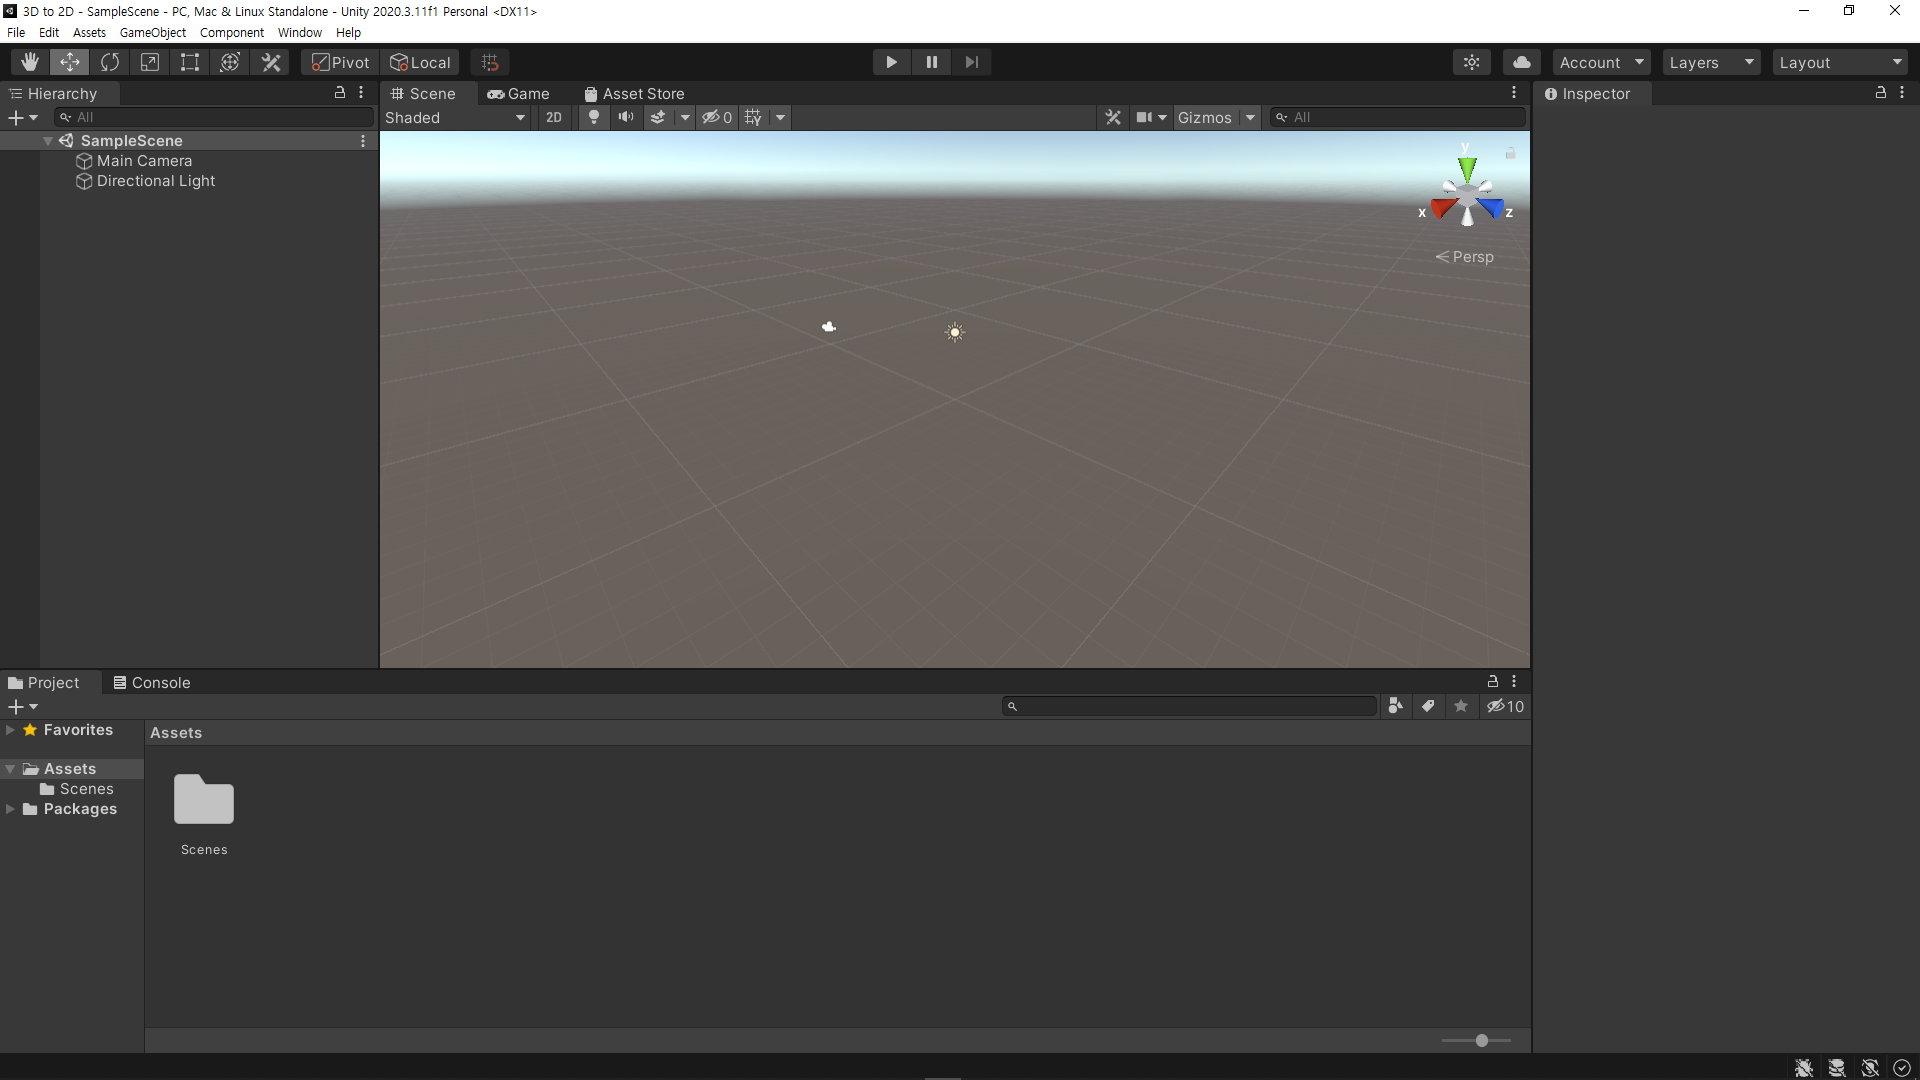Toggle Local handle rotation button
This screenshot has width=1920, height=1080.
(x=420, y=62)
